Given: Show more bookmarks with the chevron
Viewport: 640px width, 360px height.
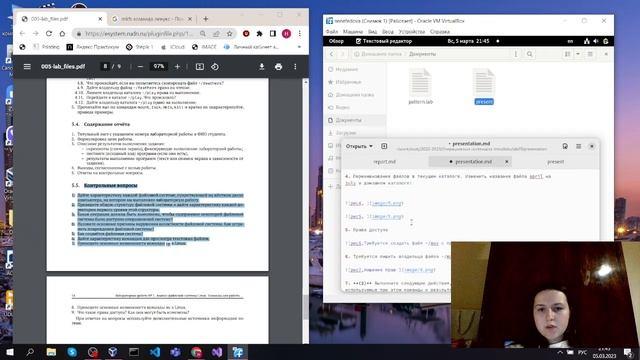Looking at the screenshot, I should pyautogui.click(x=299, y=47).
